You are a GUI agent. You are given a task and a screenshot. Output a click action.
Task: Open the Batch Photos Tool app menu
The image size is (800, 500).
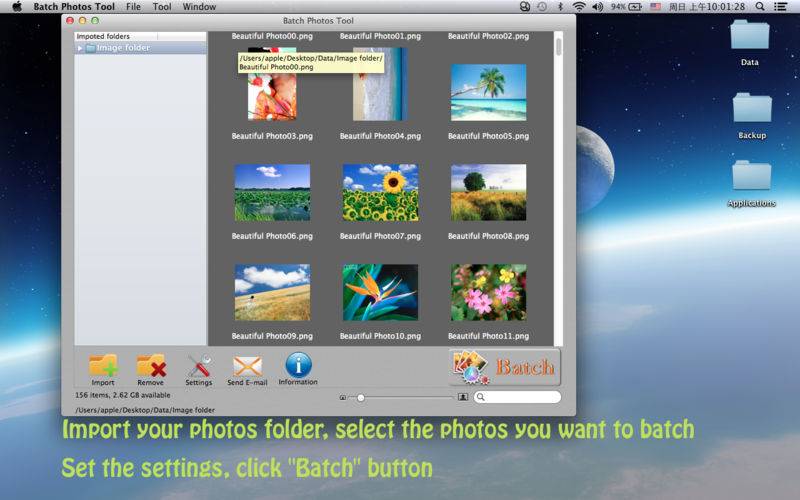coord(74,7)
